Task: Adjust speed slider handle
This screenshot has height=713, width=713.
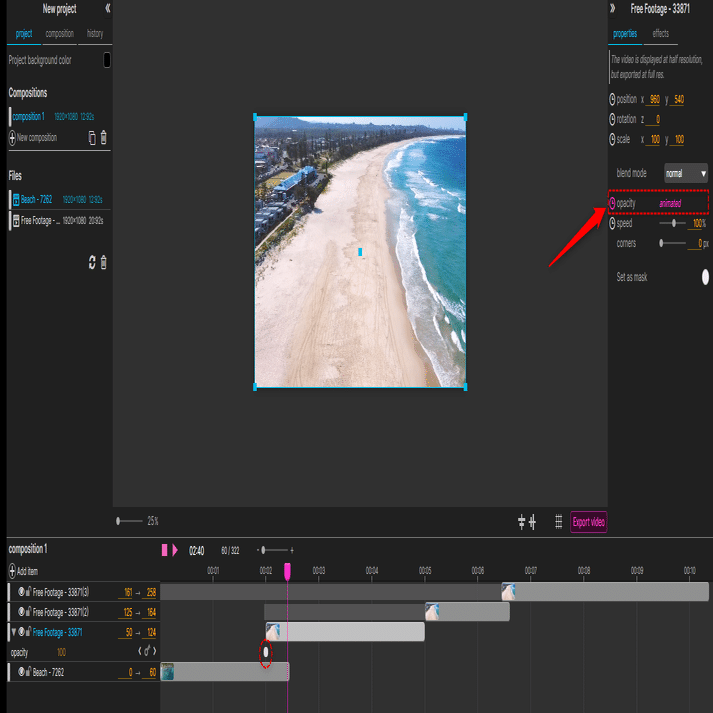Action: pyautogui.click(x=674, y=223)
